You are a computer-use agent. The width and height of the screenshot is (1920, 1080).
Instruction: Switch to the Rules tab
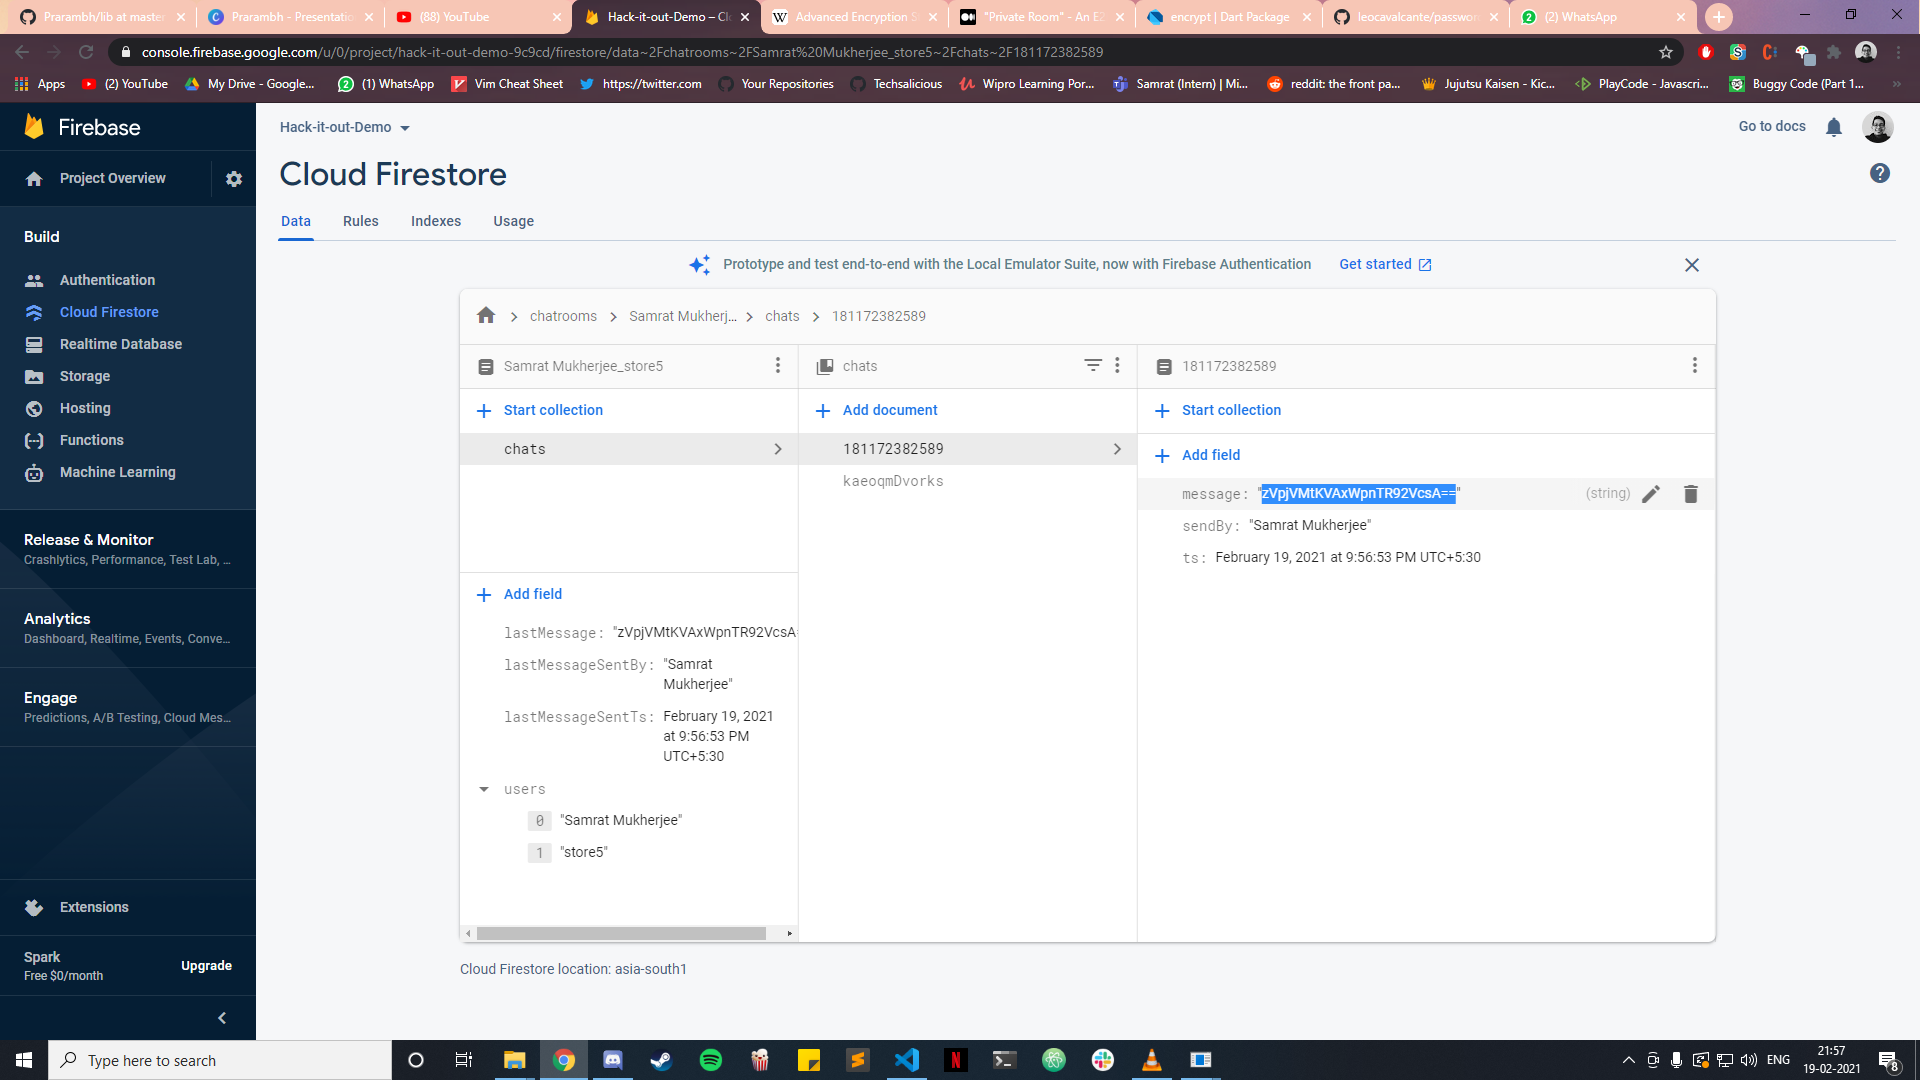click(x=360, y=221)
